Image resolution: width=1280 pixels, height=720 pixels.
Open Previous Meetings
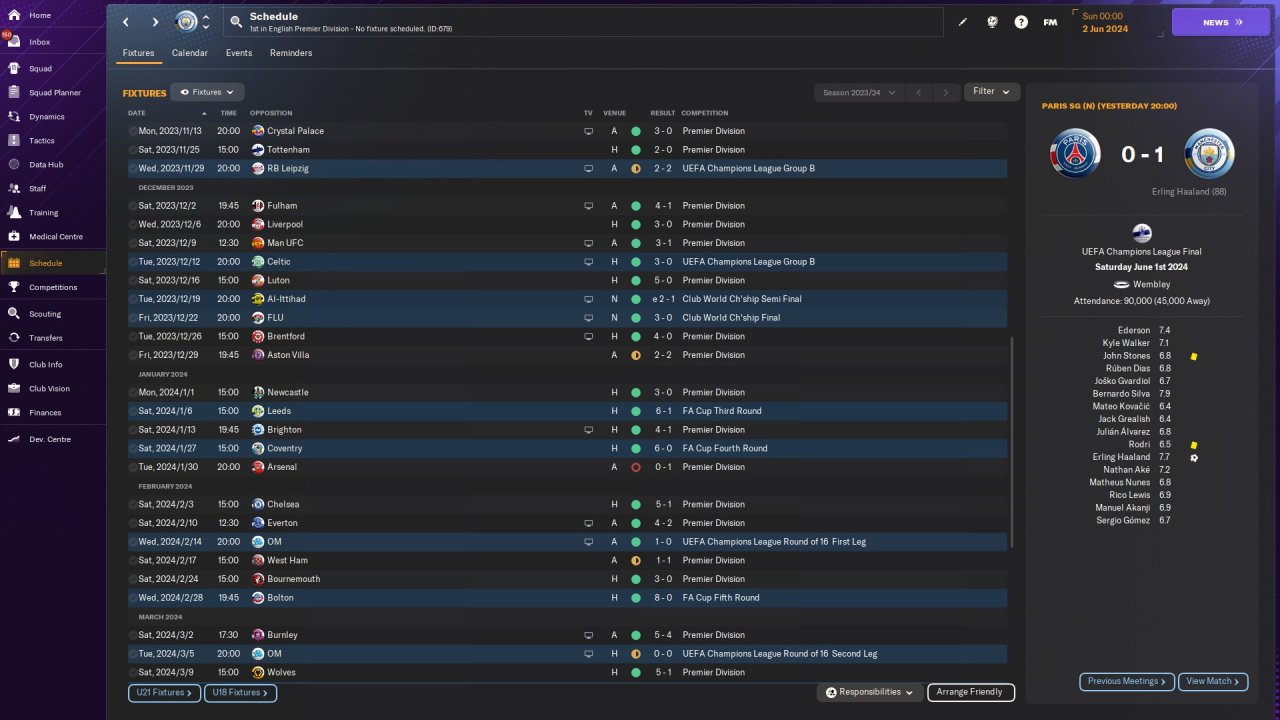(1127, 682)
